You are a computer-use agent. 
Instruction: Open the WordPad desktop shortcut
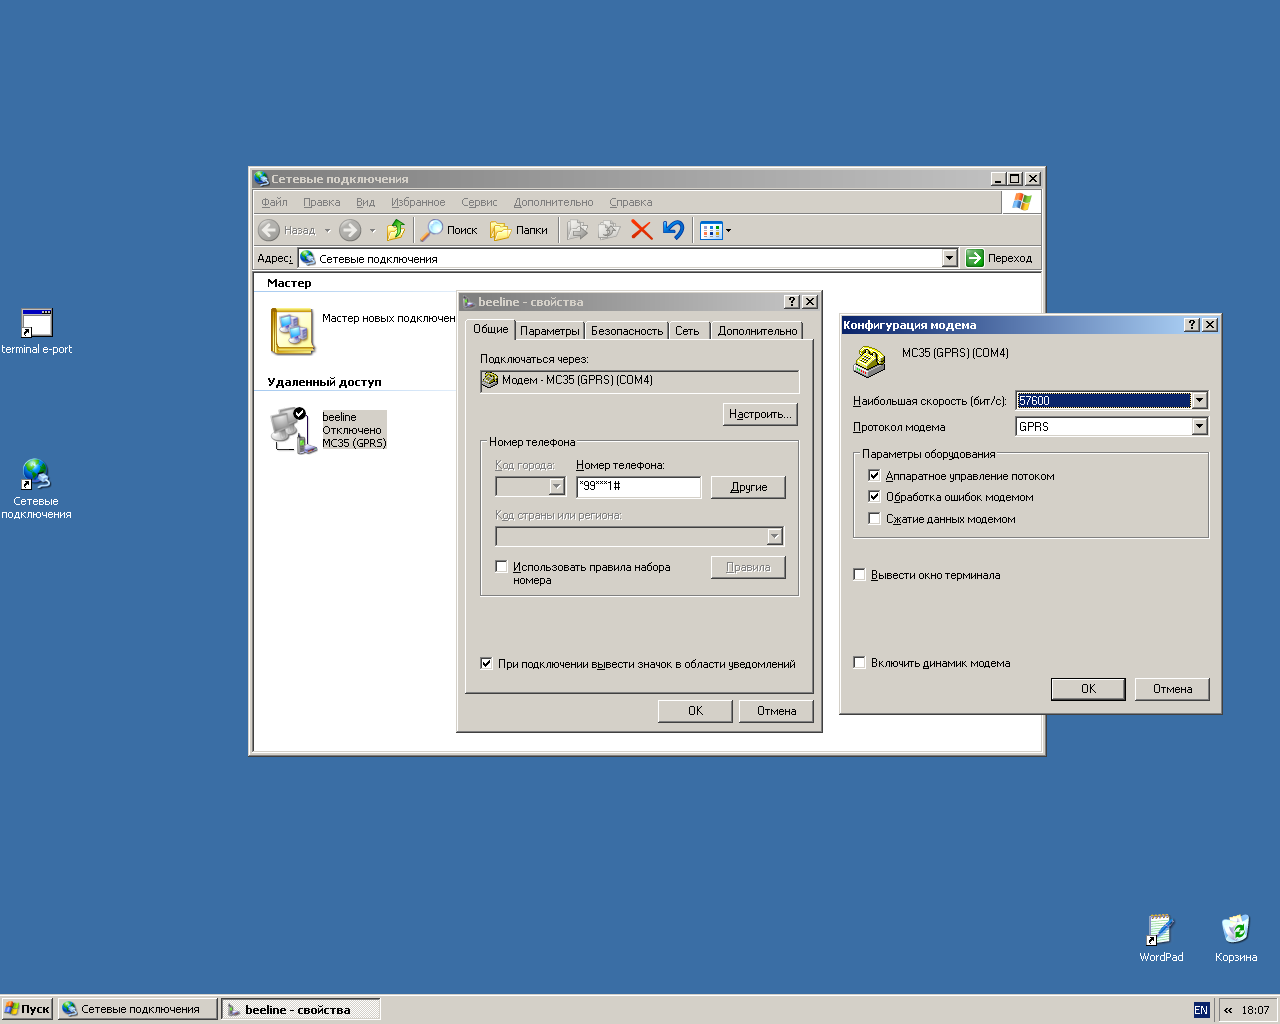(x=1160, y=930)
